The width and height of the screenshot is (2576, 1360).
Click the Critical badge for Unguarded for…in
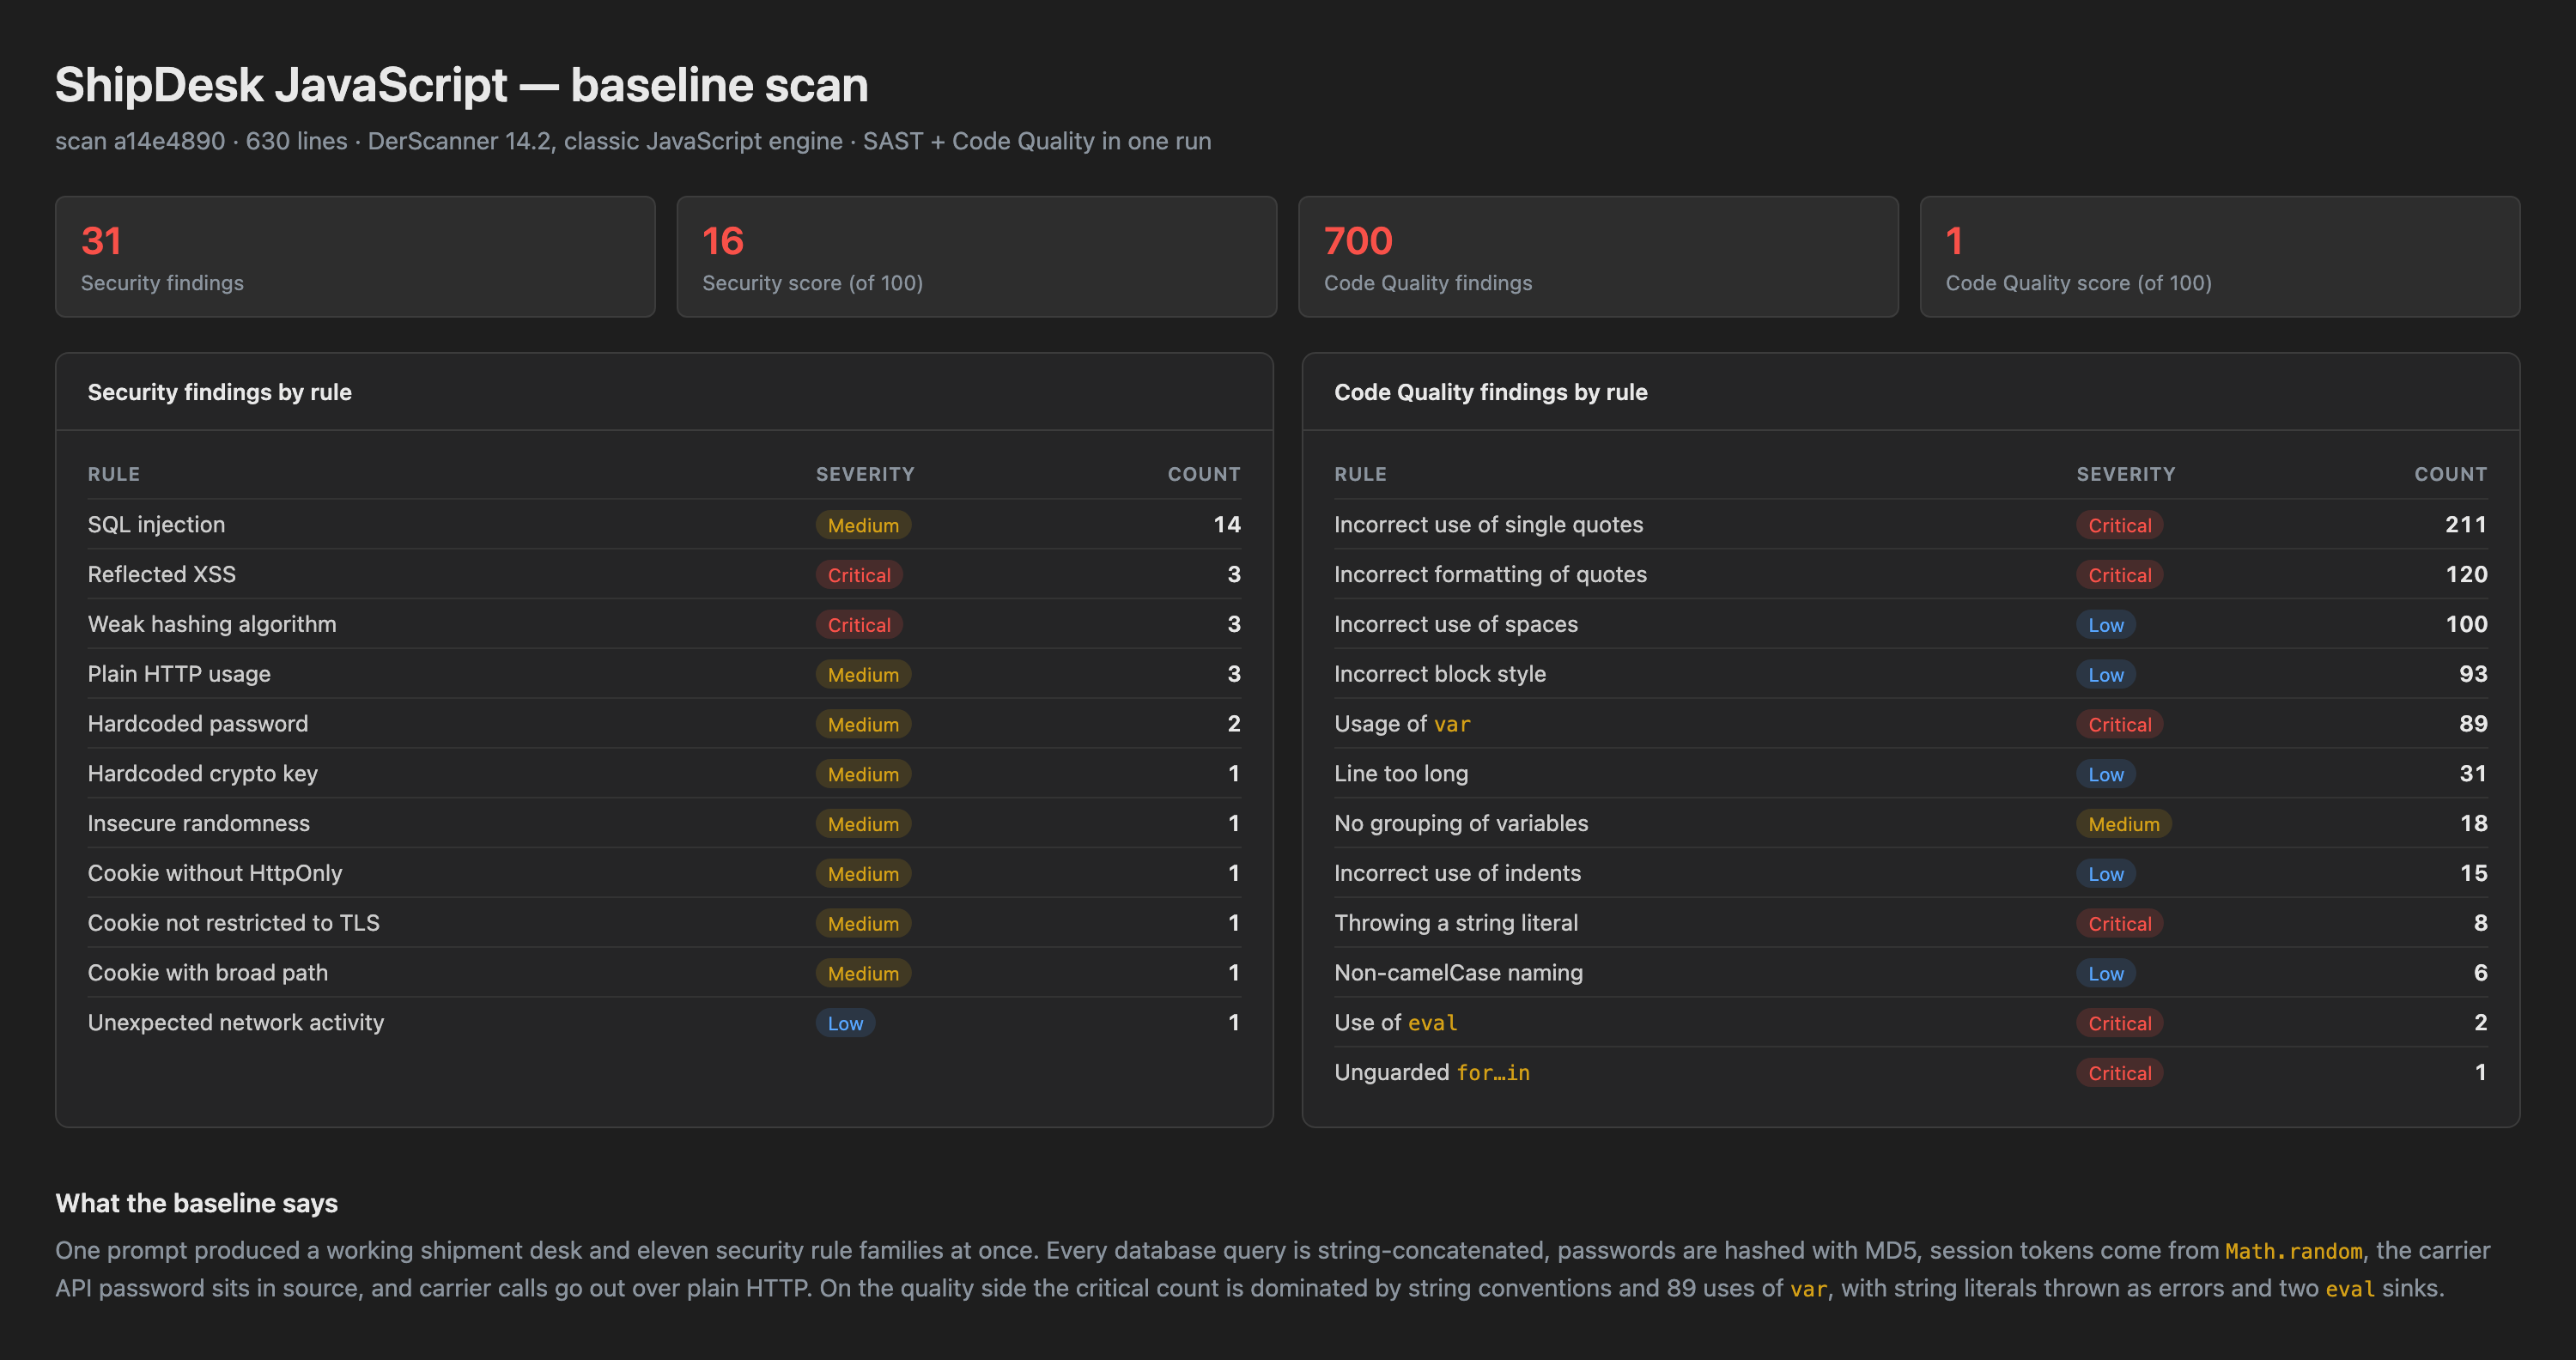coord(2119,1073)
